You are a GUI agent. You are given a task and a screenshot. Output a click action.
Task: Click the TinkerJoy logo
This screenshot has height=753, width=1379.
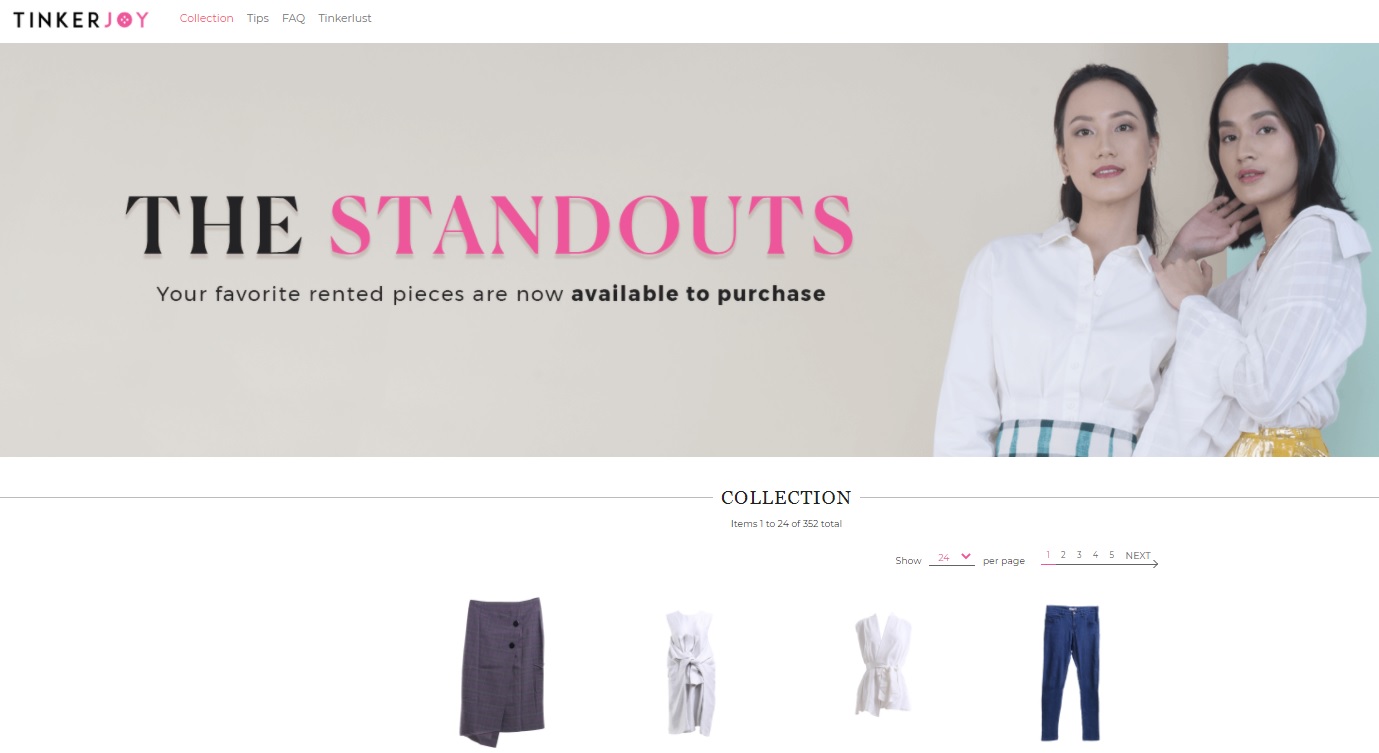pyautogui.click(x=81, y=19)
